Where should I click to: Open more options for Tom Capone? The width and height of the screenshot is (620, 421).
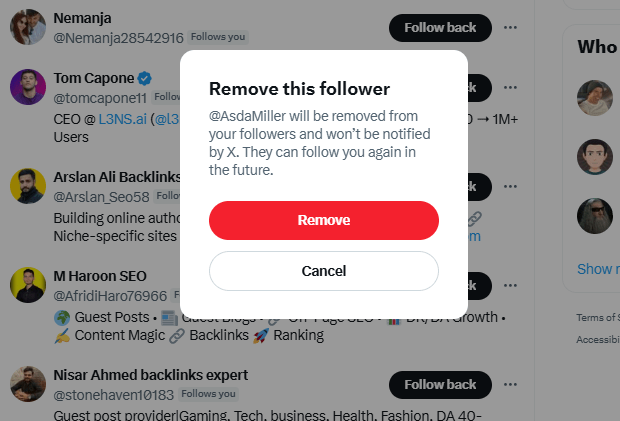click(x=511, y=87)
